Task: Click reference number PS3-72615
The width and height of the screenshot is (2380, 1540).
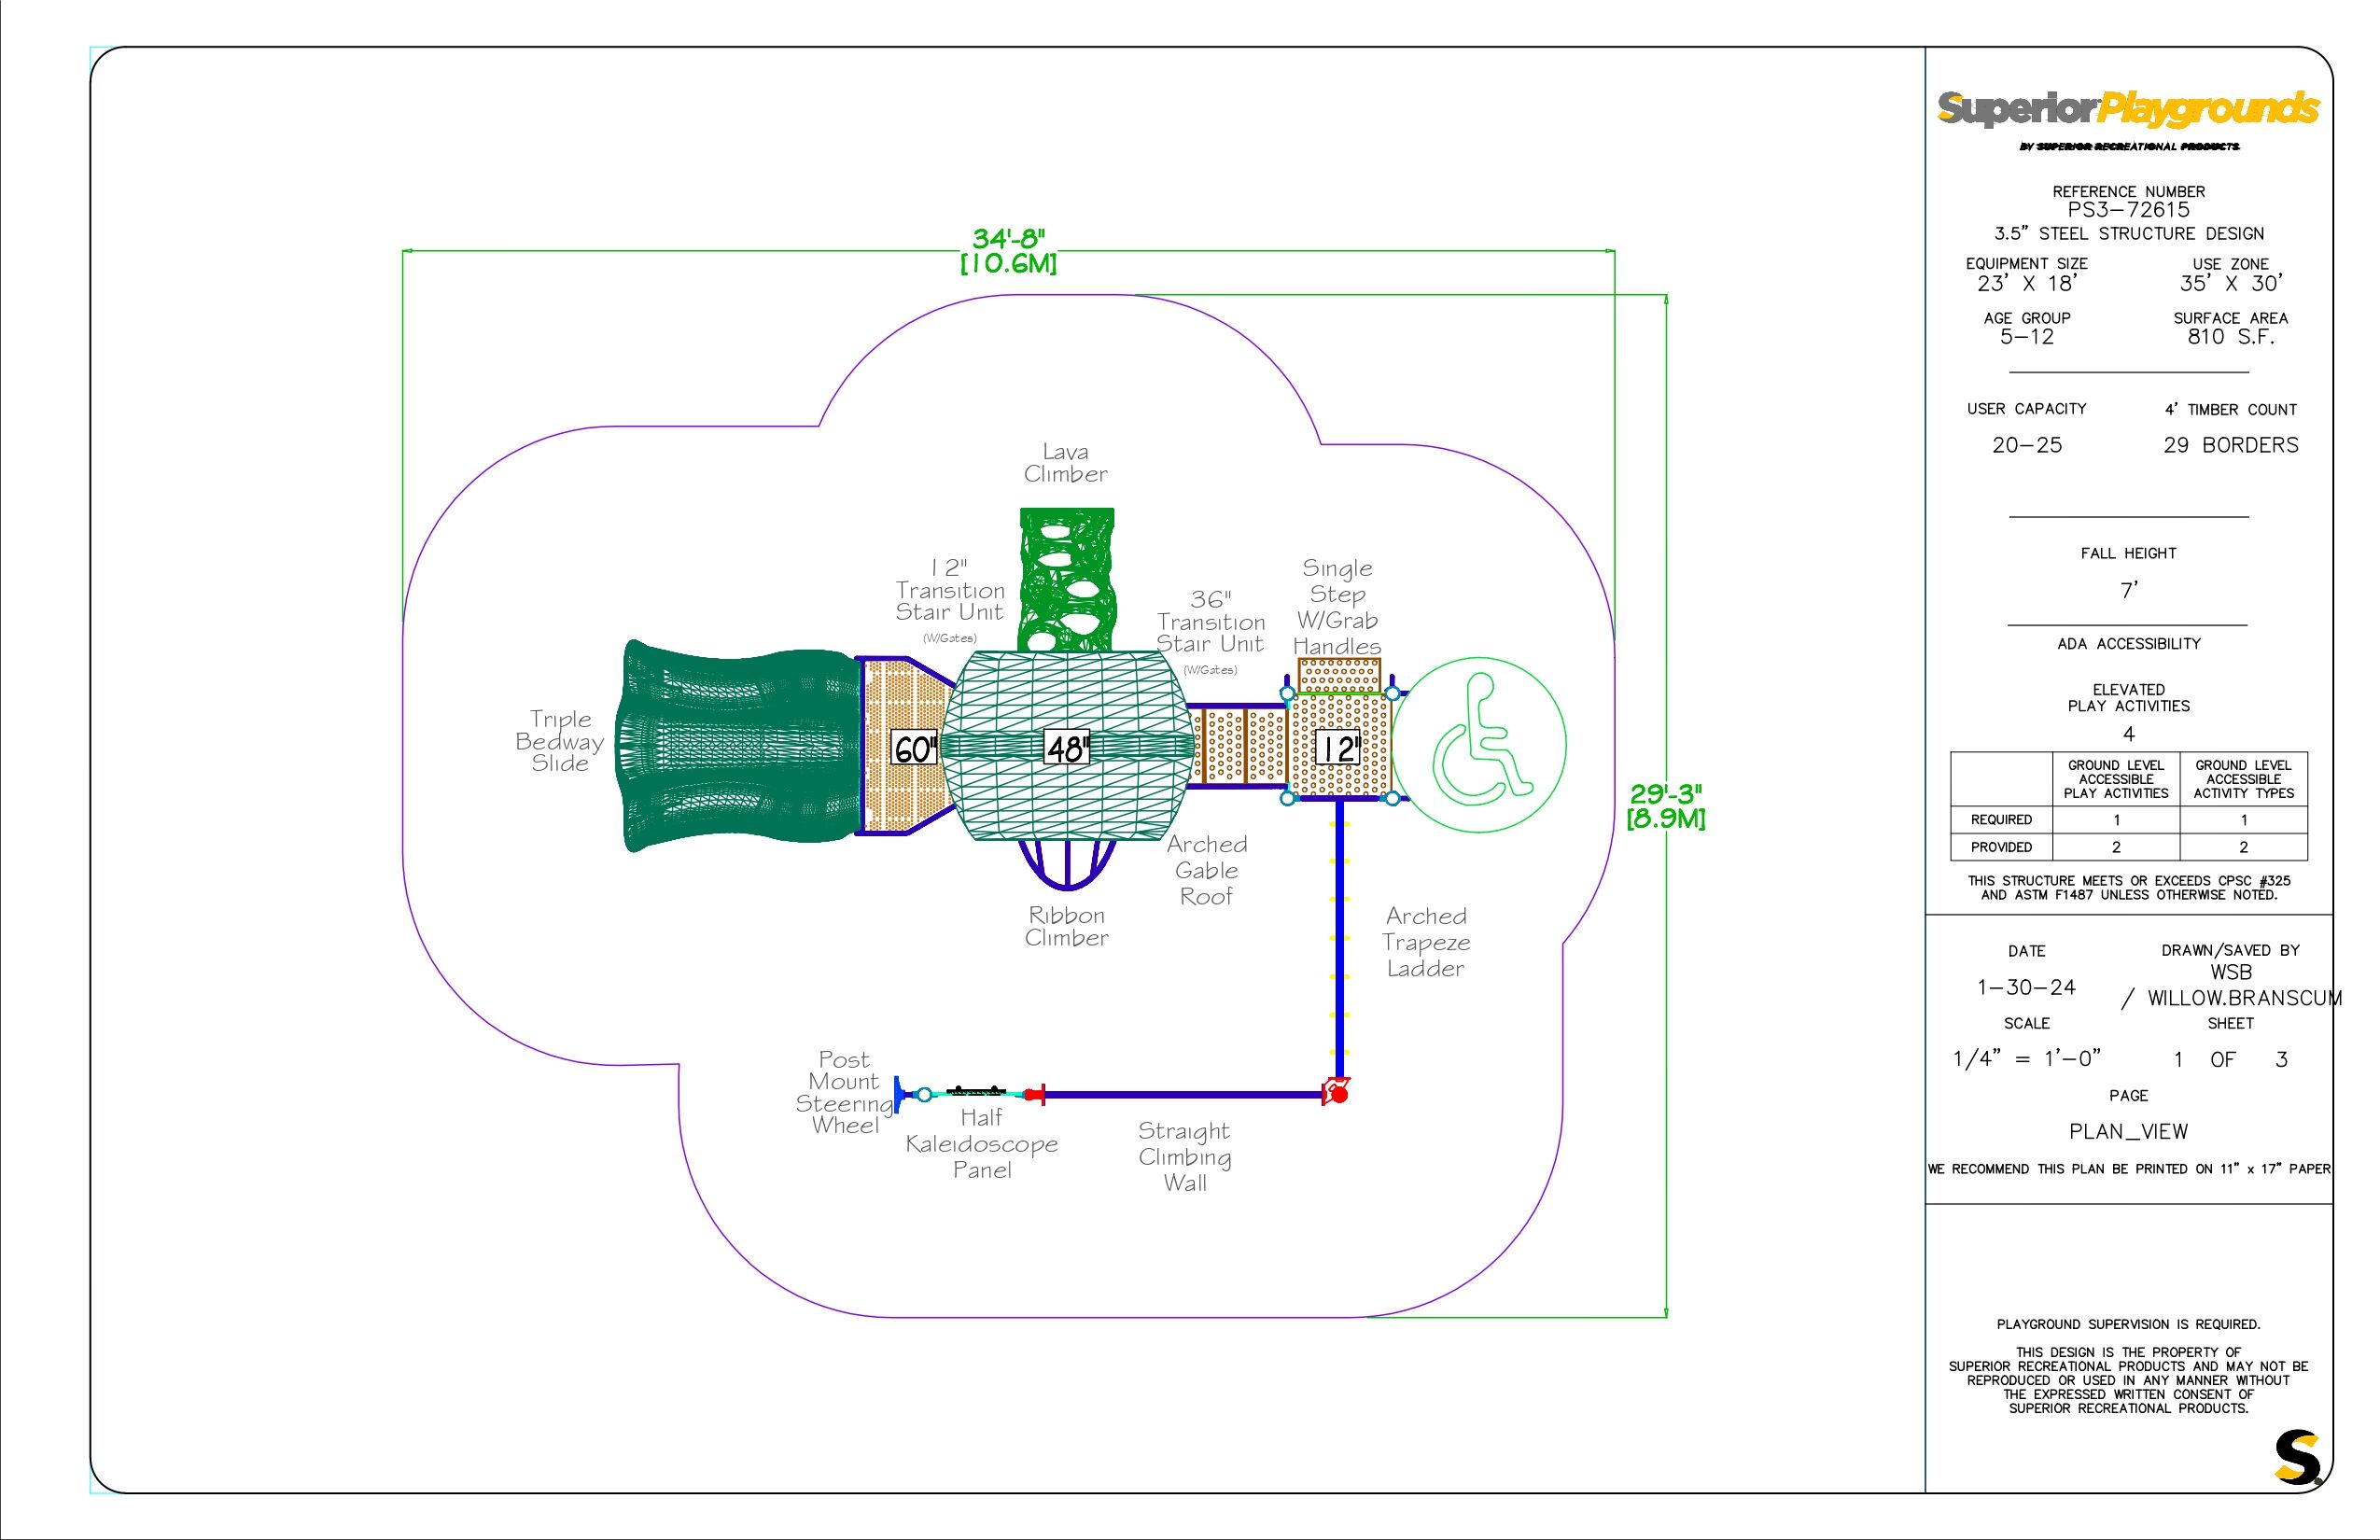Action: pos(2128,210)
